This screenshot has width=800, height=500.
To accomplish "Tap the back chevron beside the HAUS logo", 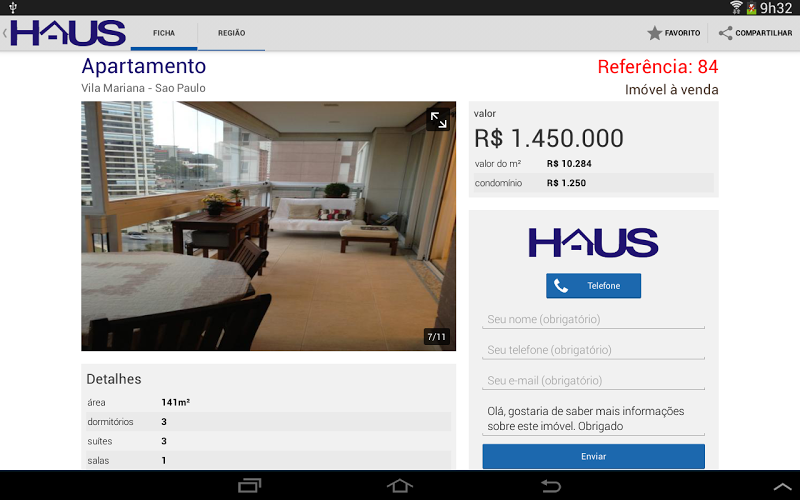I will [x=5, y=33].
